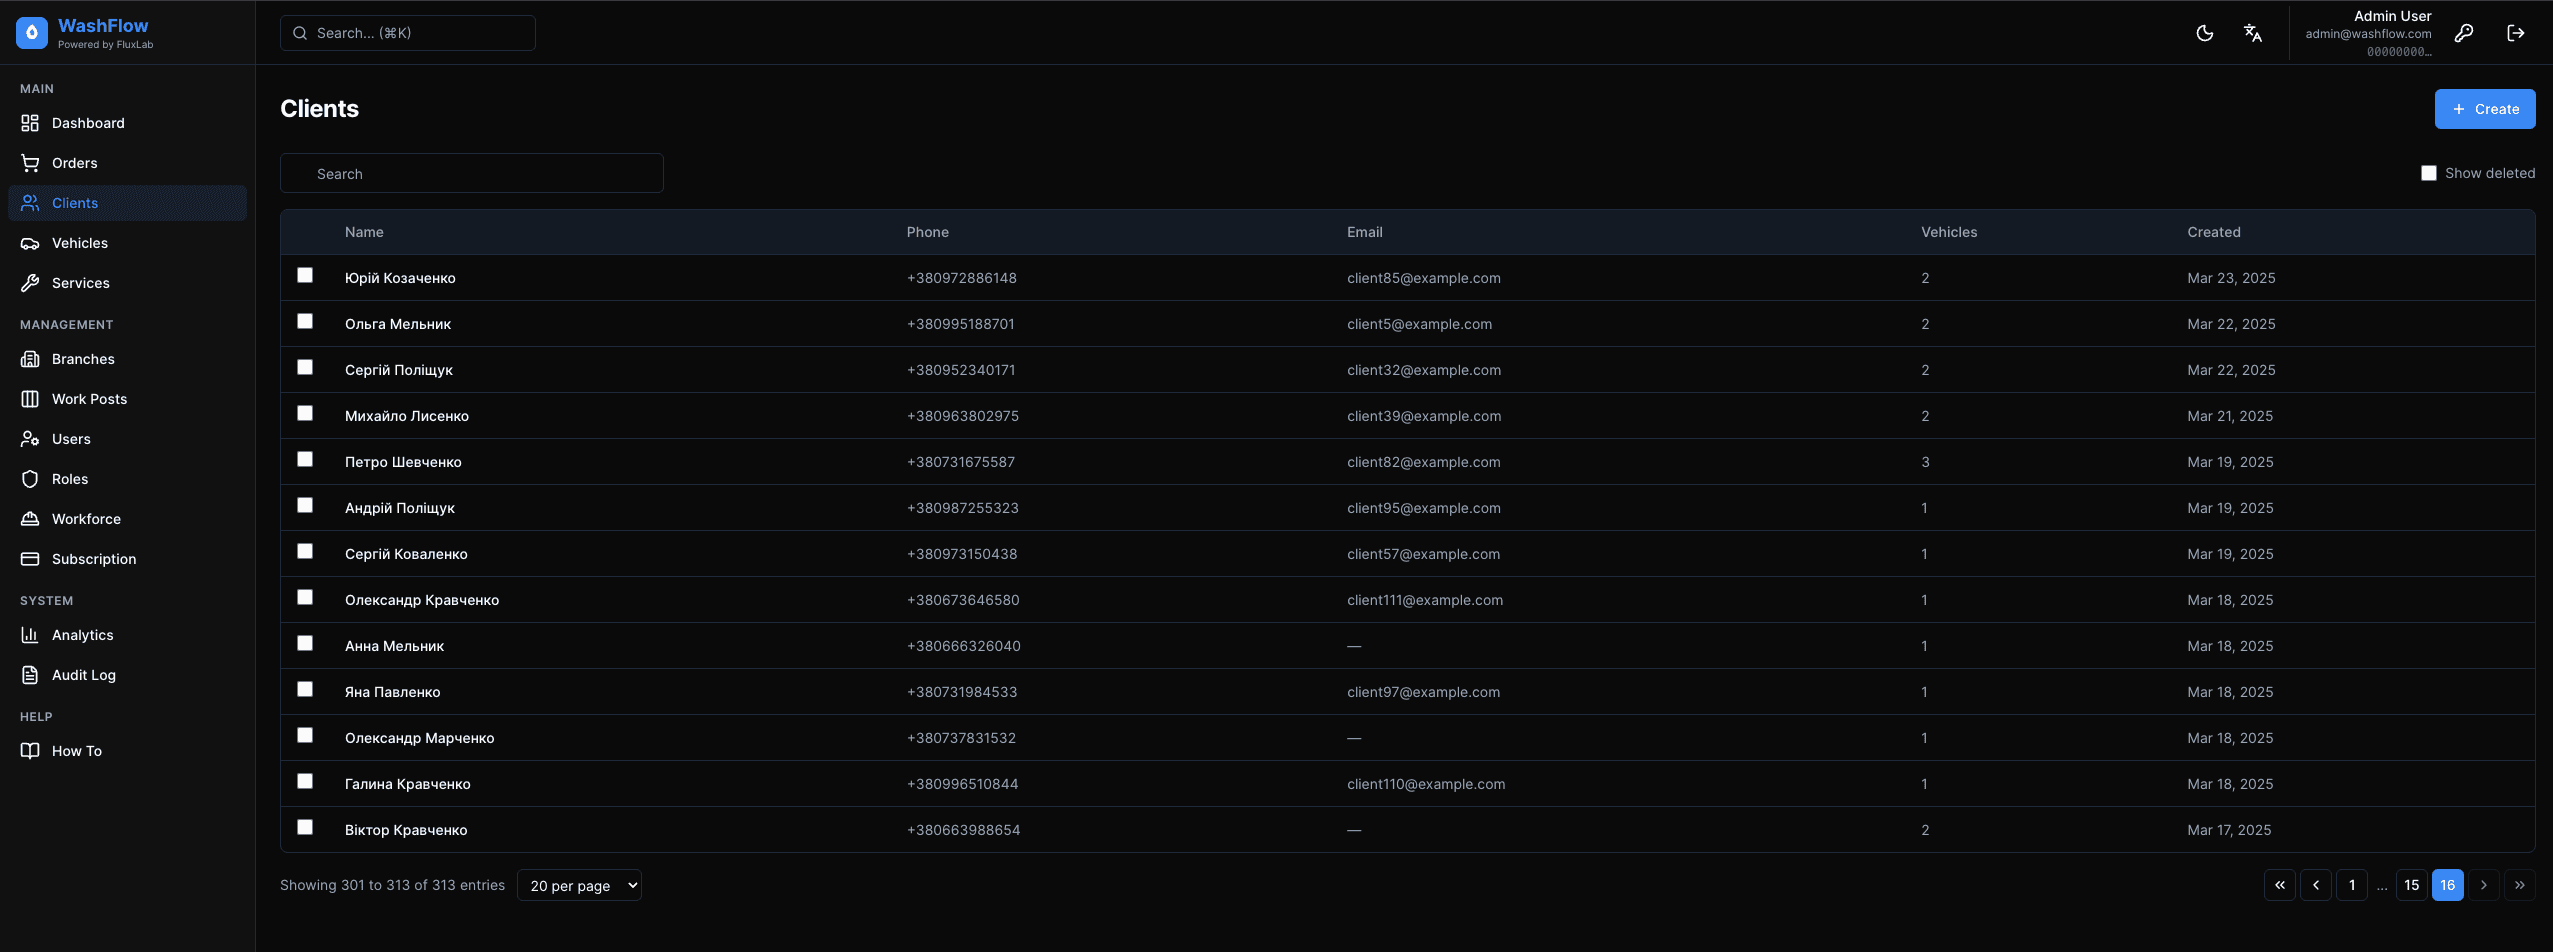The image size is (2553, 952).
Task: Click the logout icon
Action: point(2515,33)
